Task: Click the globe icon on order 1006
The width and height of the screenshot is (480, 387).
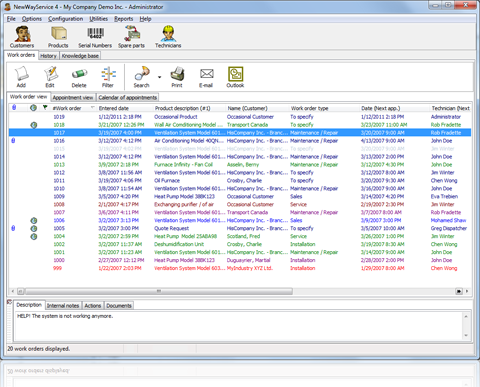Action: [x=34, y=220]
